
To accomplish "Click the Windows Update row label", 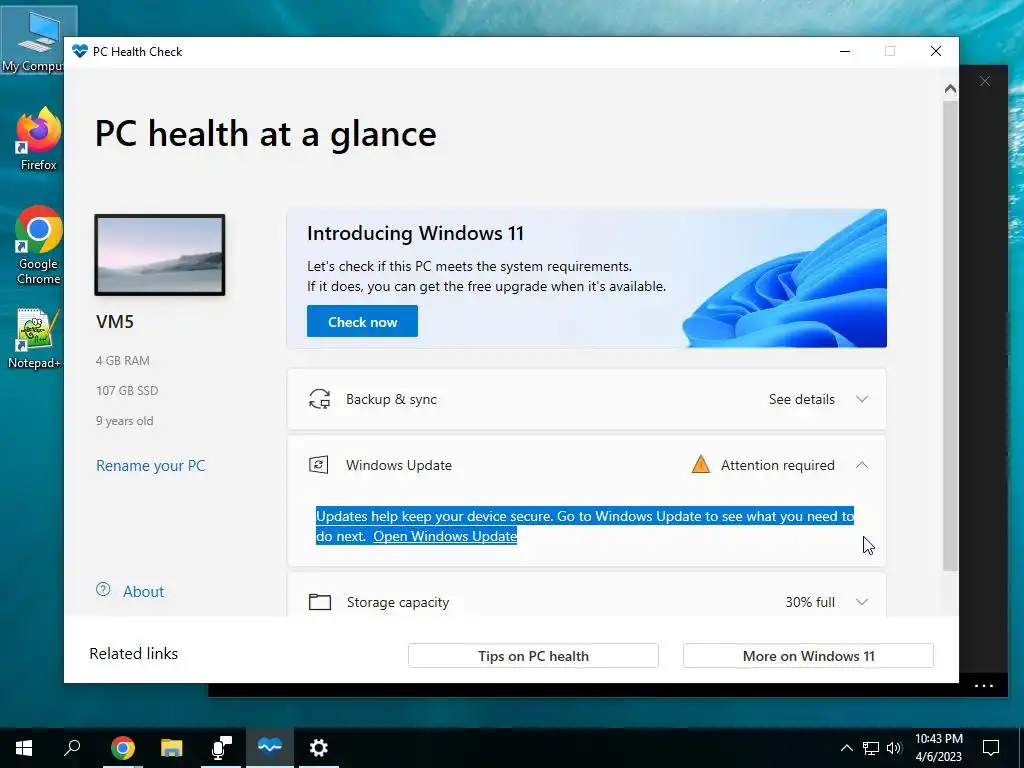I will (399, 465).
